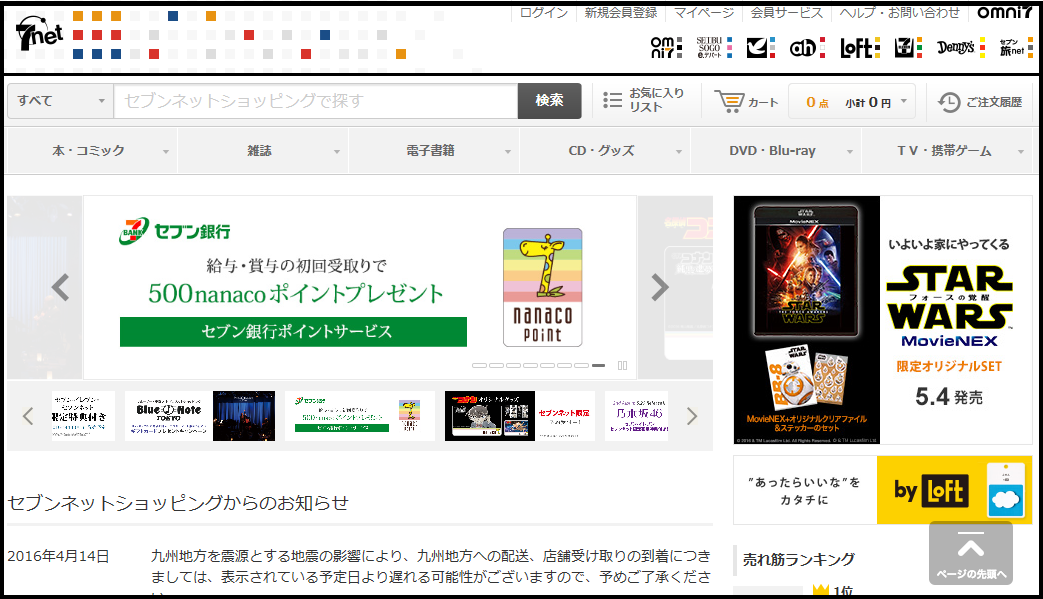Open the Conan セブンネット限定 thumbnail
1043x599 pixels.
520,416
